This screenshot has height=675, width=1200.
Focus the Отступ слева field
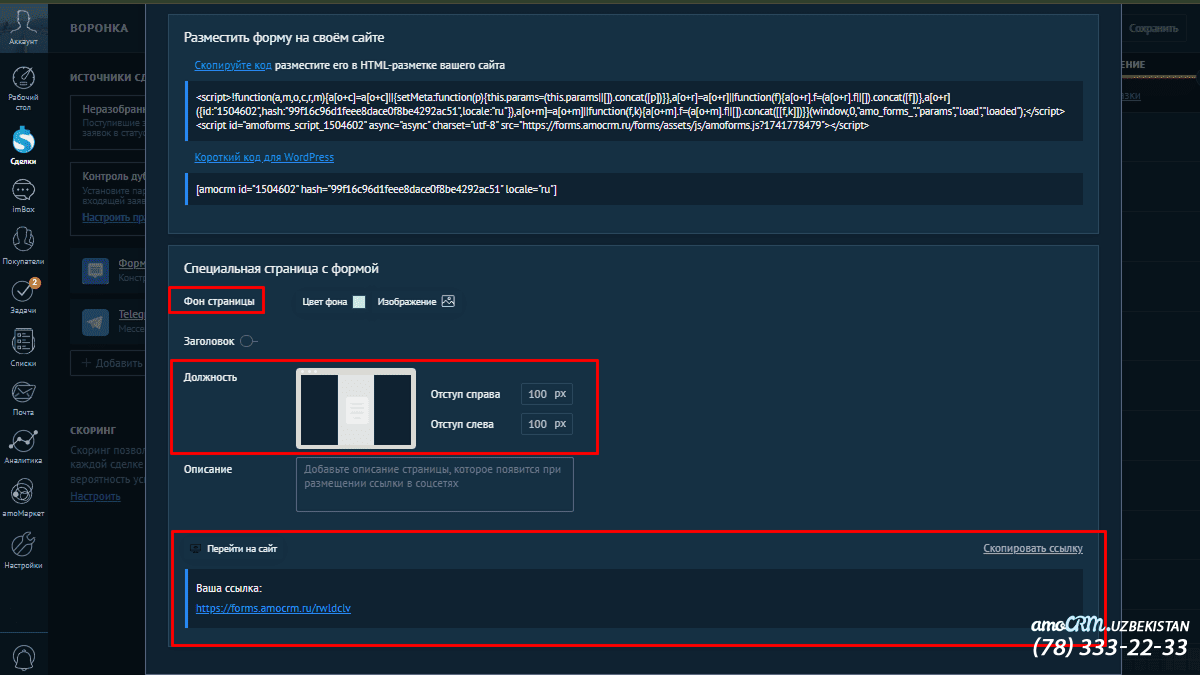tap(546, 424)
